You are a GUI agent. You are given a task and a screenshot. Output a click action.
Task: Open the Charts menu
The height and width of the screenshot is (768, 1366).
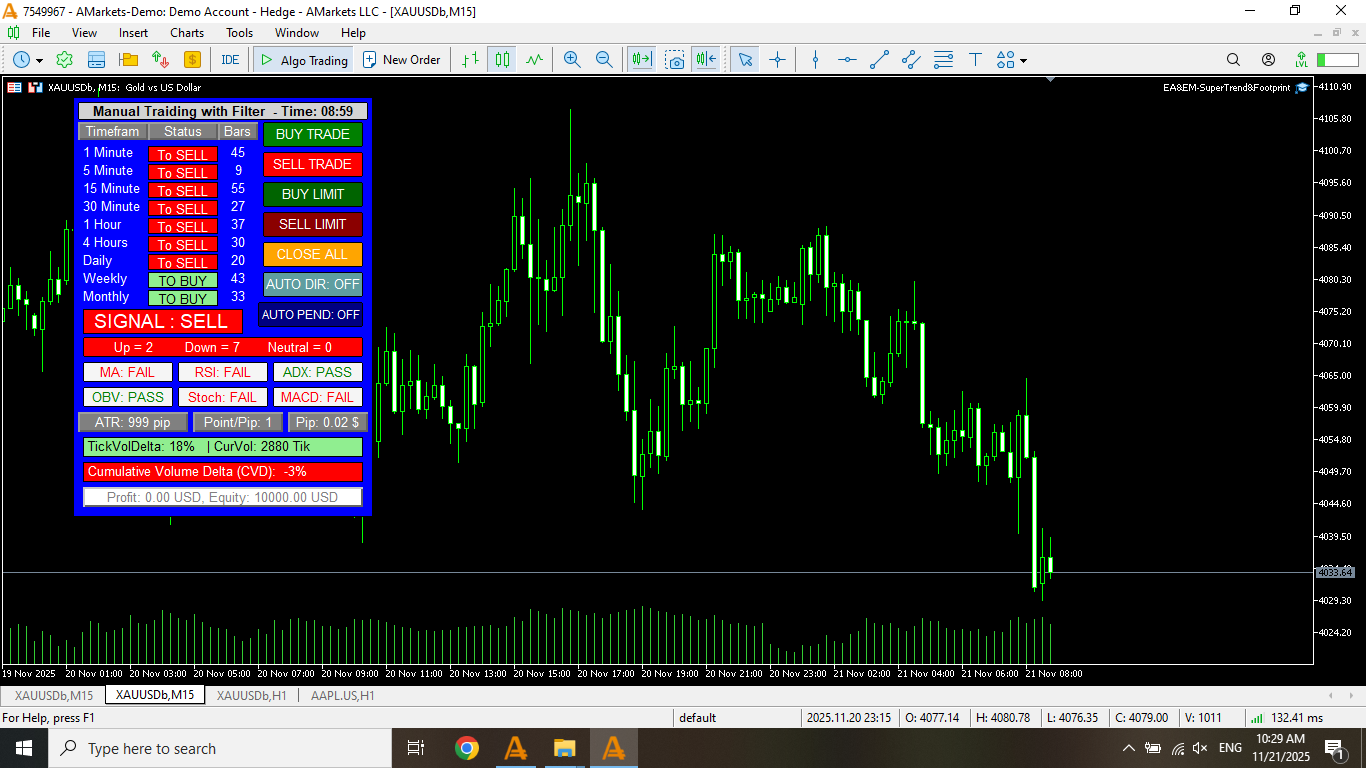point(186,32)
